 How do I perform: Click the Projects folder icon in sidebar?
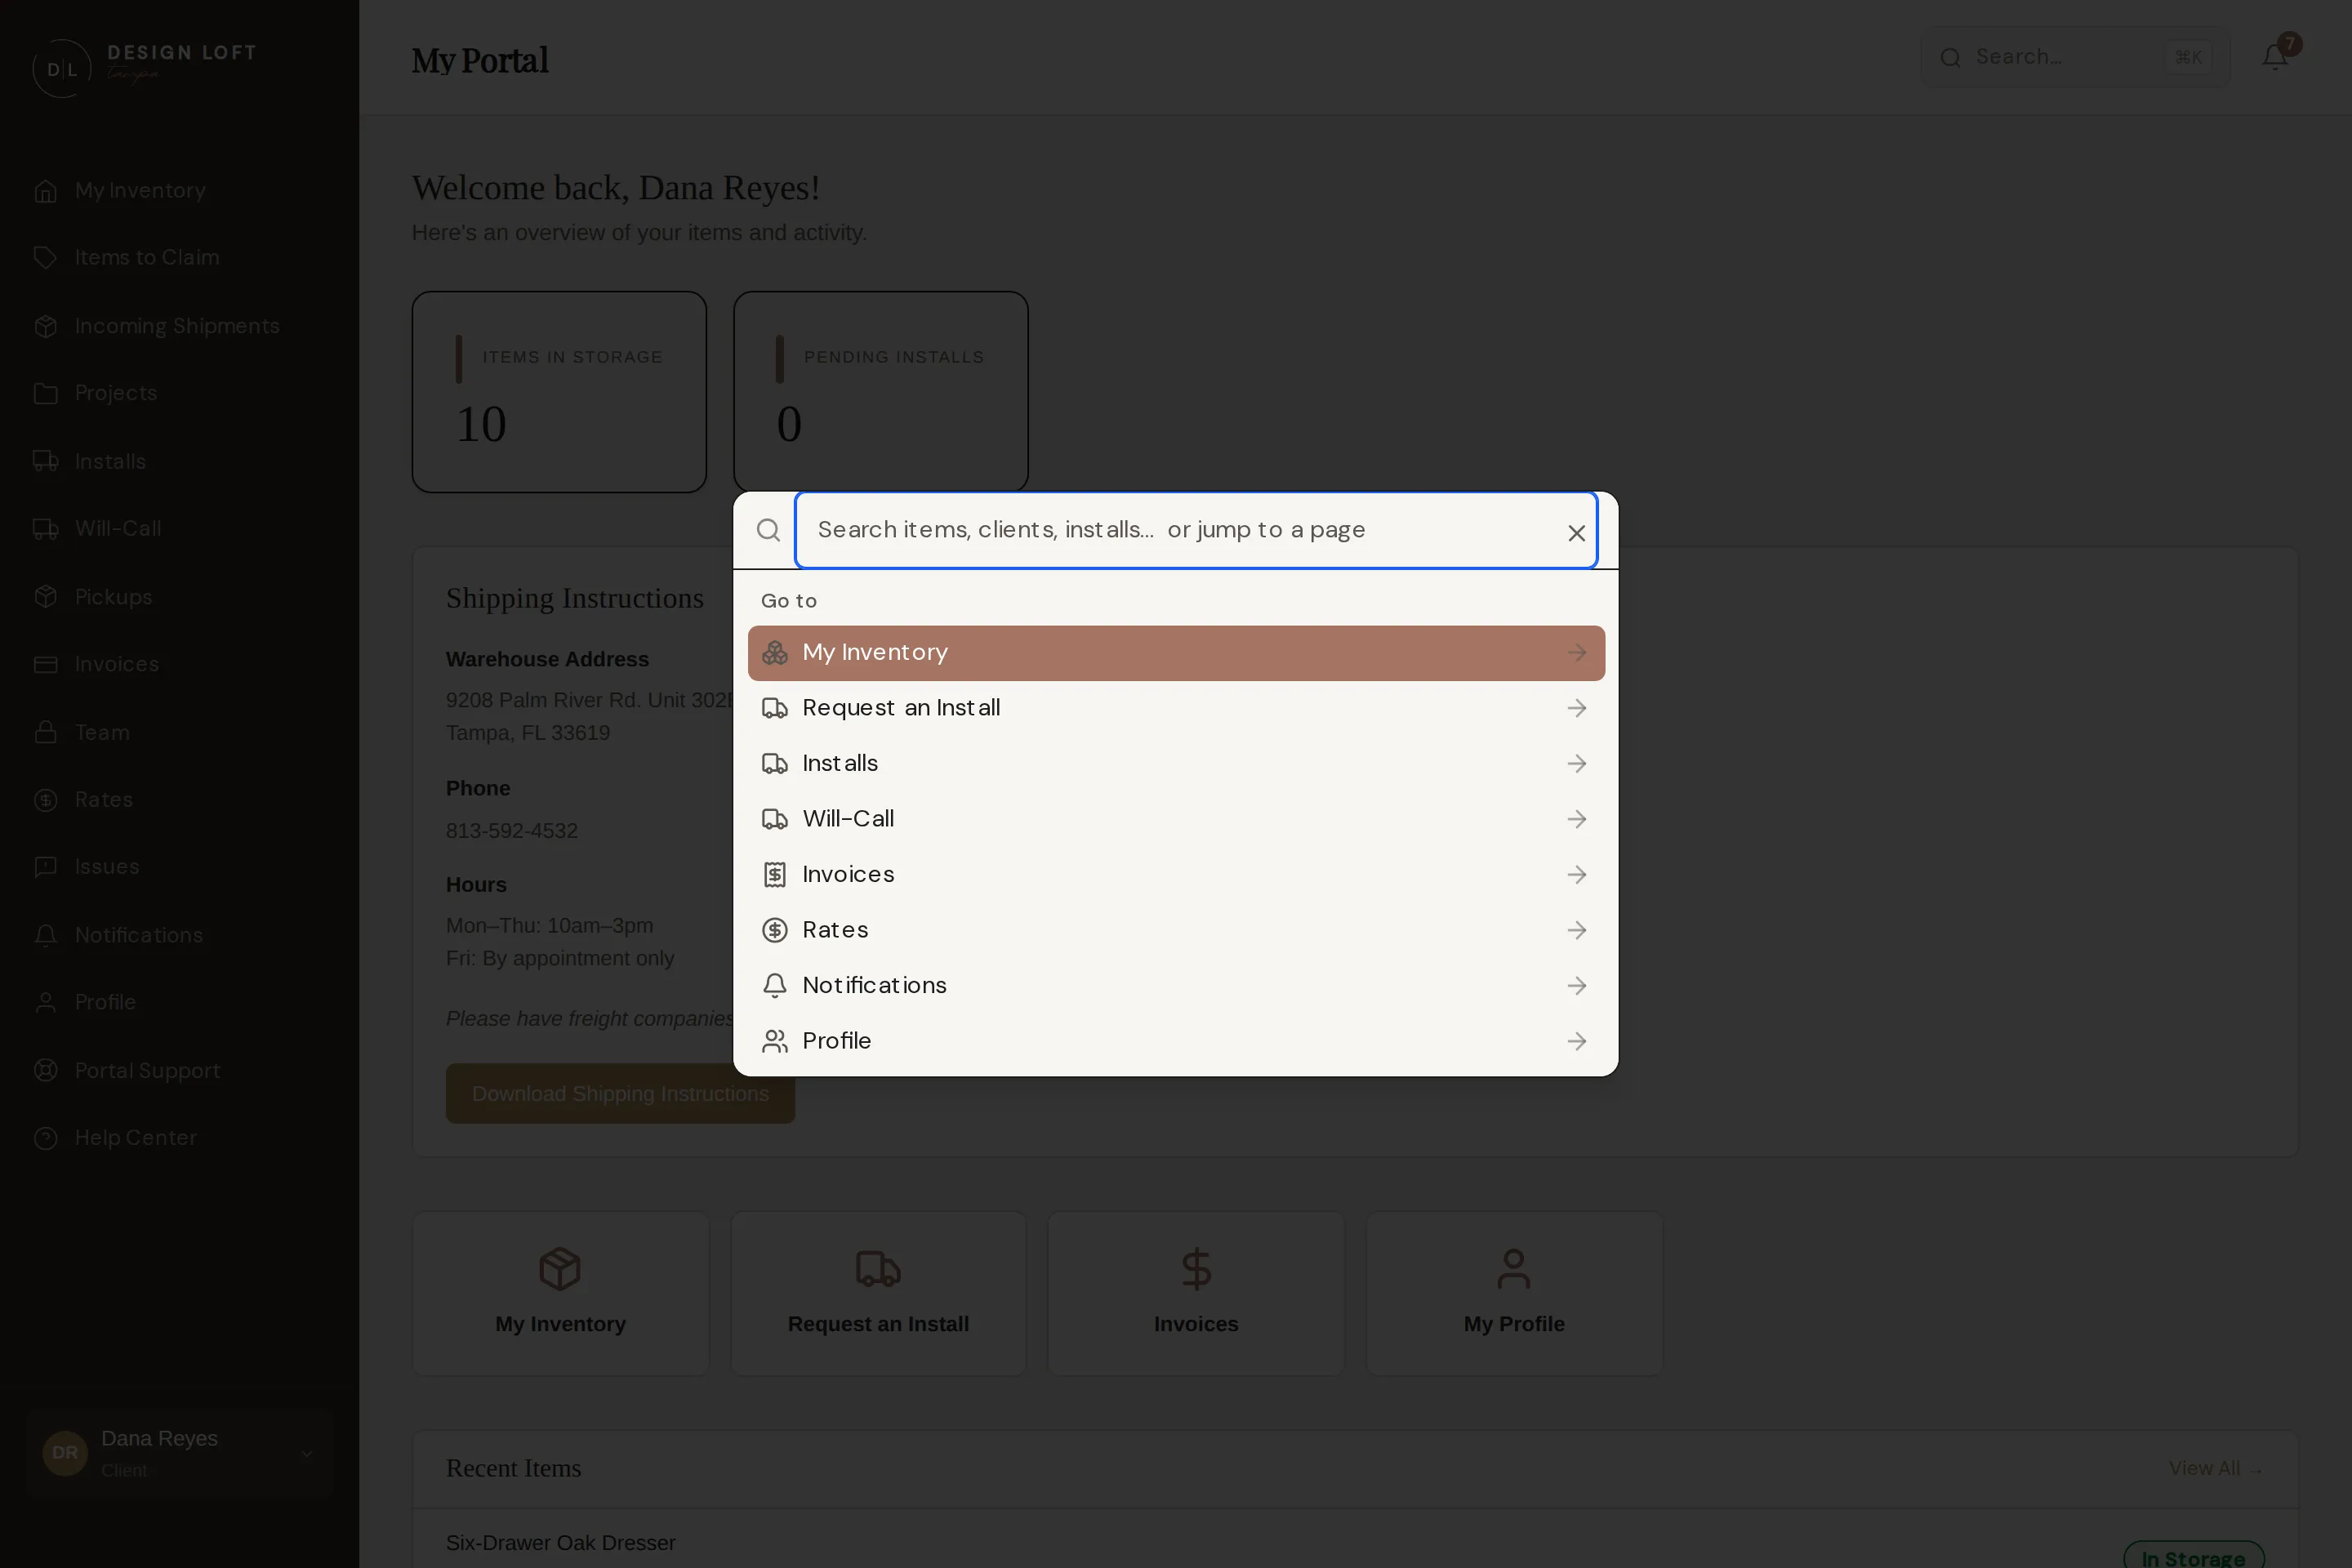[46, 393]
